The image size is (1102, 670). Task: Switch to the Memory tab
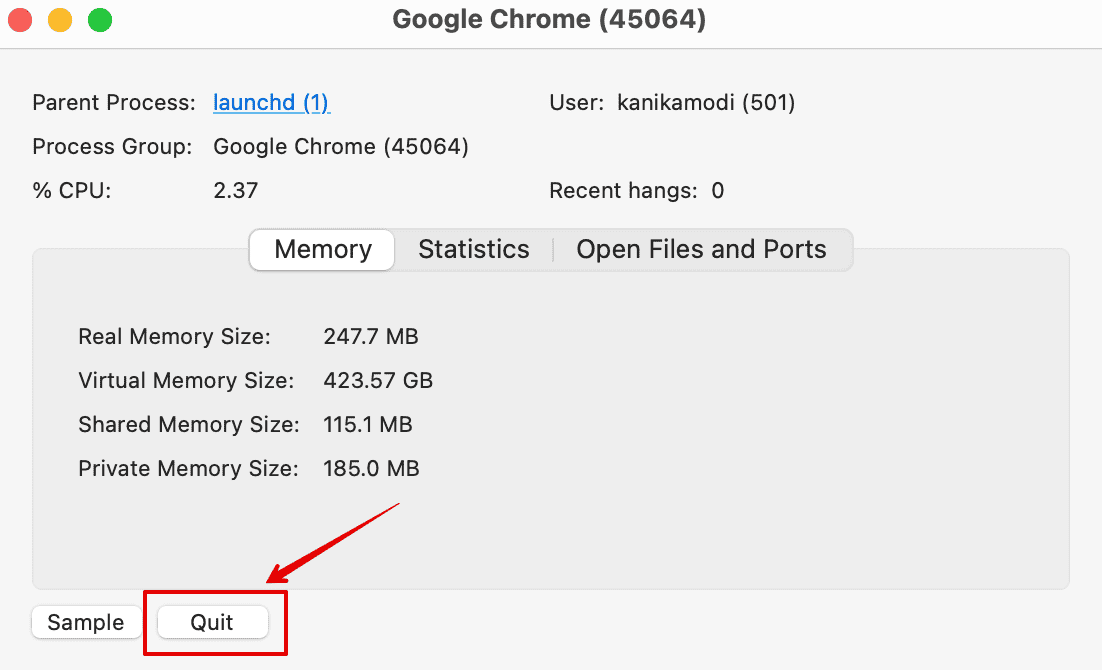(322, 250)
